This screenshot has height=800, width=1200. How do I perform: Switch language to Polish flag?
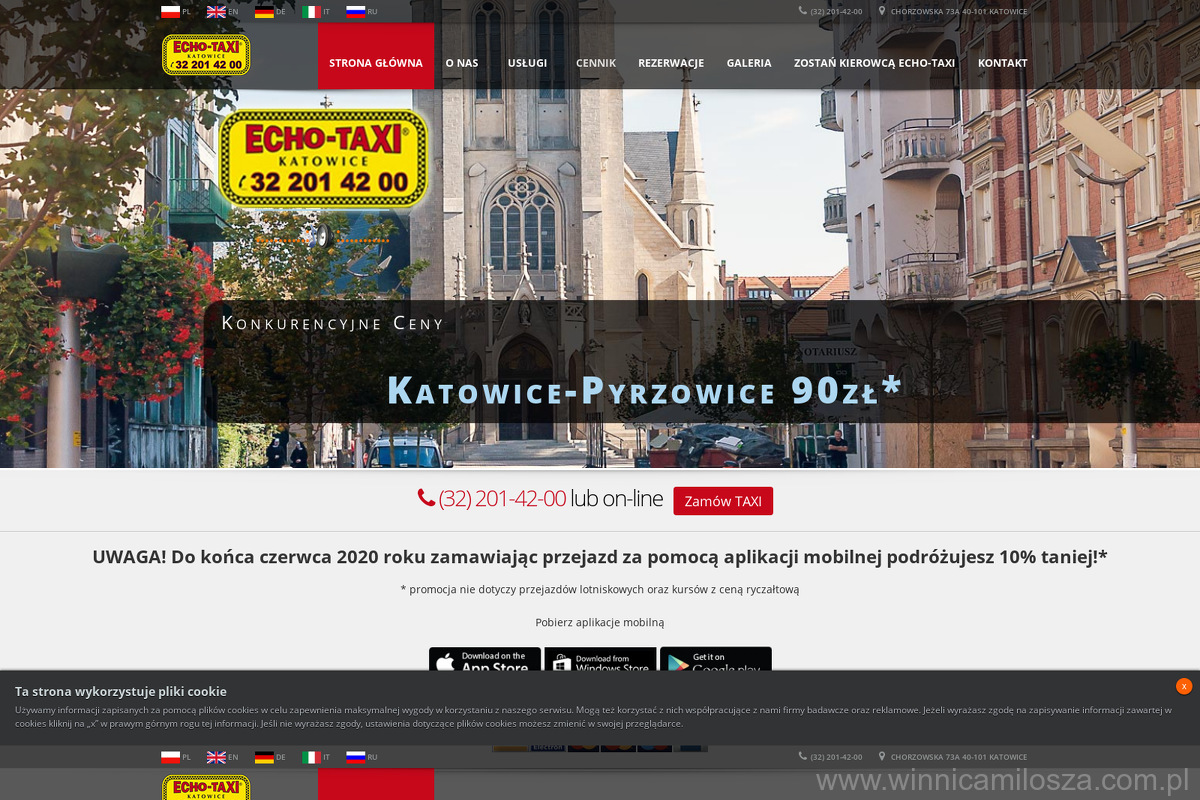[x=170, y=12]
